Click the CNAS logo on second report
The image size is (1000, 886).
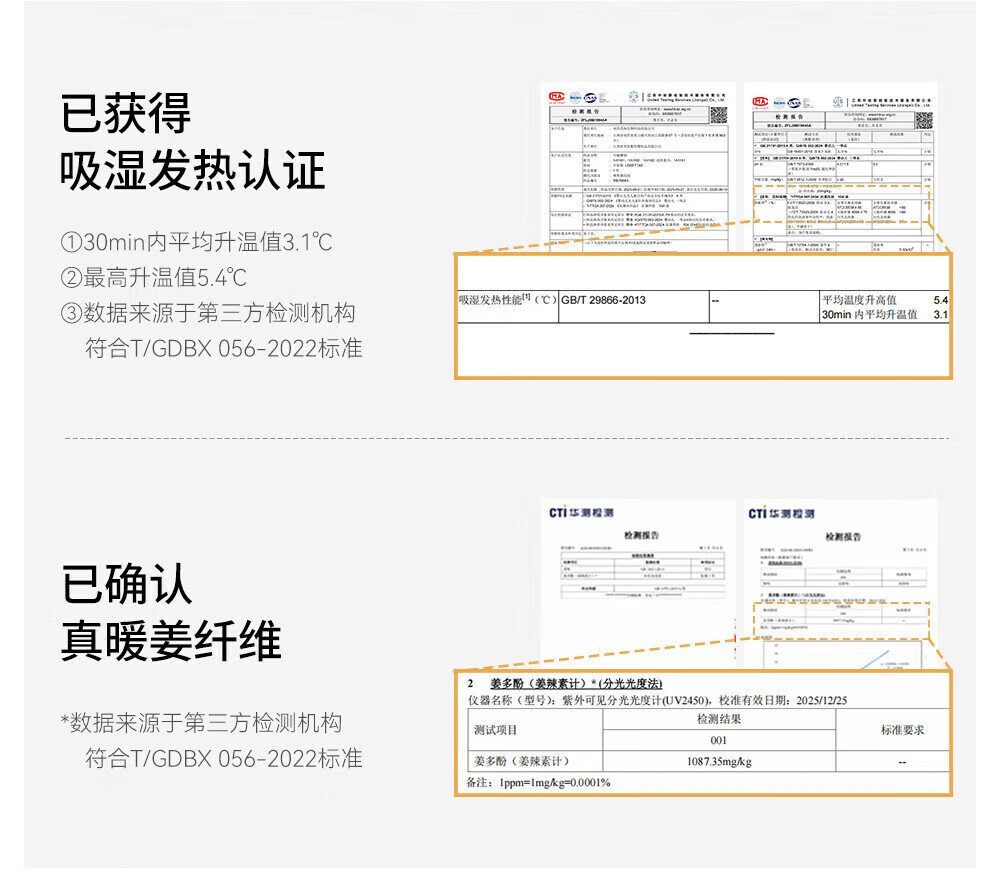point(794,102)
